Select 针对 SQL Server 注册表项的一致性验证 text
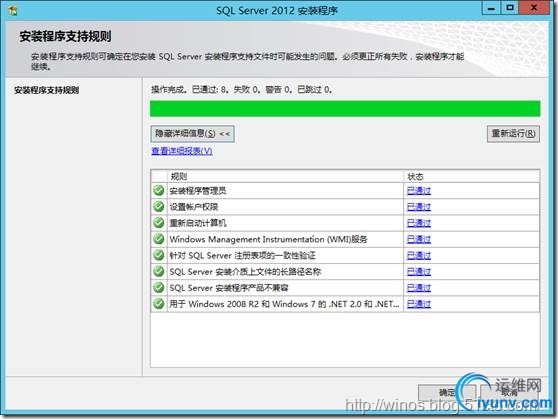The height and width of the screenshot is (419, 558). coord(242,256)
